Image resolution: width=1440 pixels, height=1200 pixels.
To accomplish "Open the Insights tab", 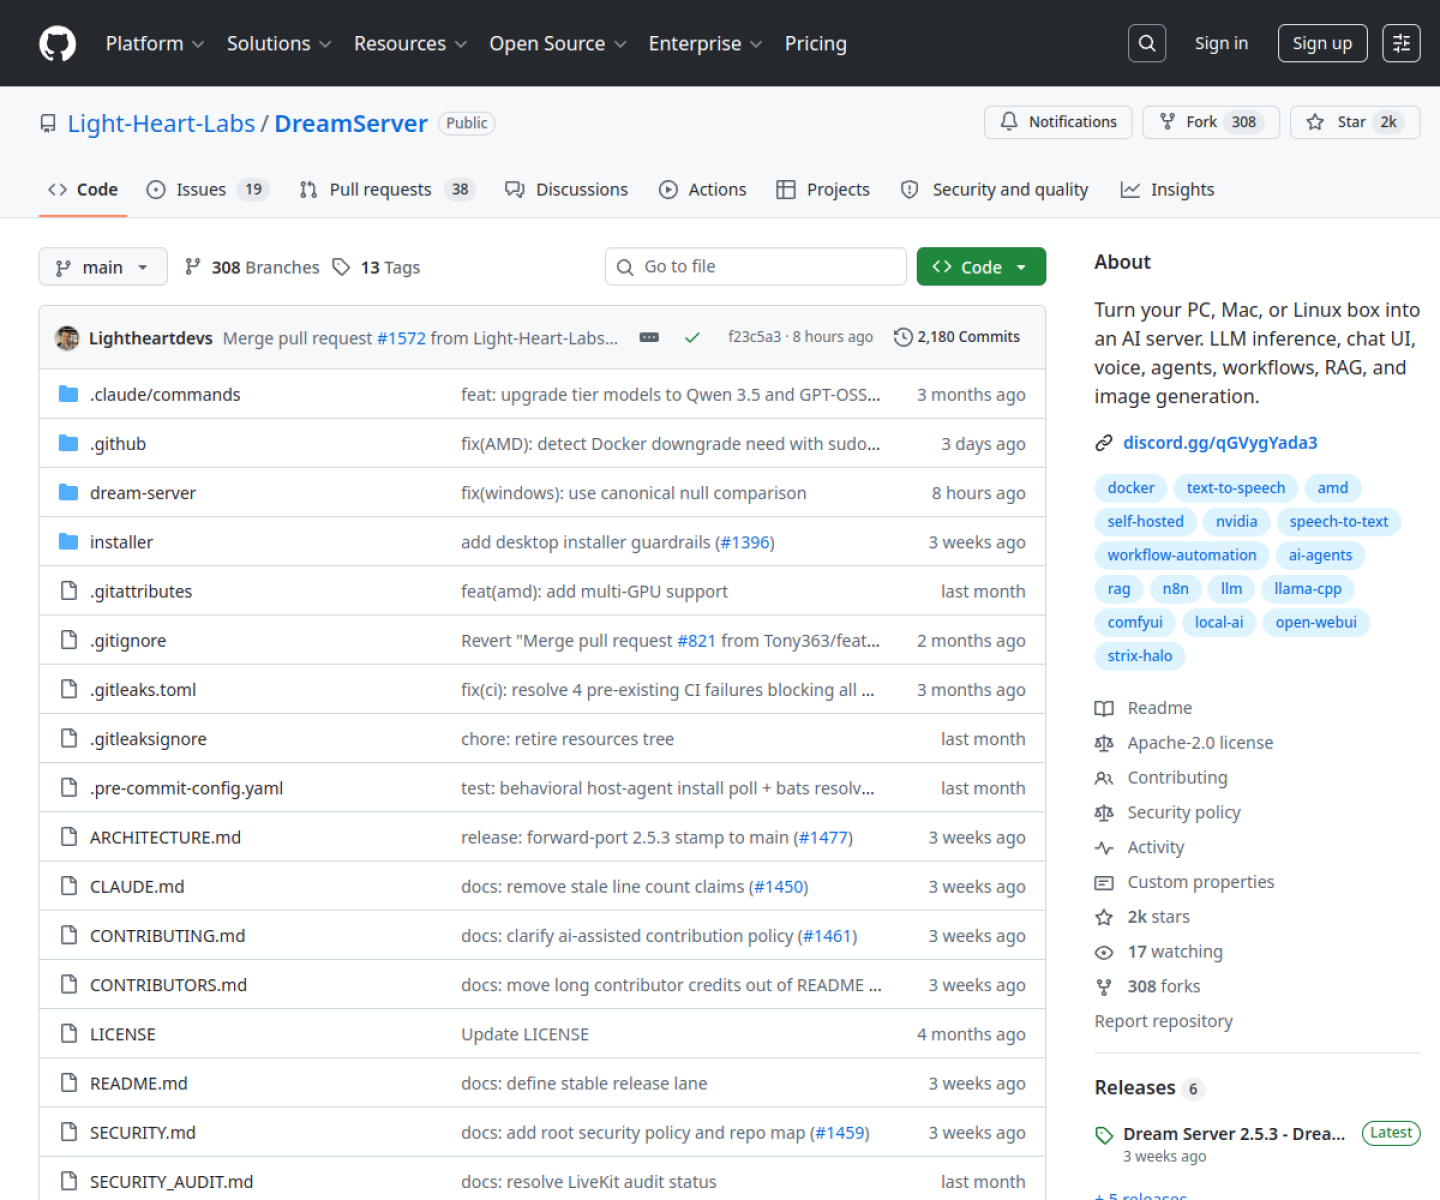I will click(x=1167, y=189).
